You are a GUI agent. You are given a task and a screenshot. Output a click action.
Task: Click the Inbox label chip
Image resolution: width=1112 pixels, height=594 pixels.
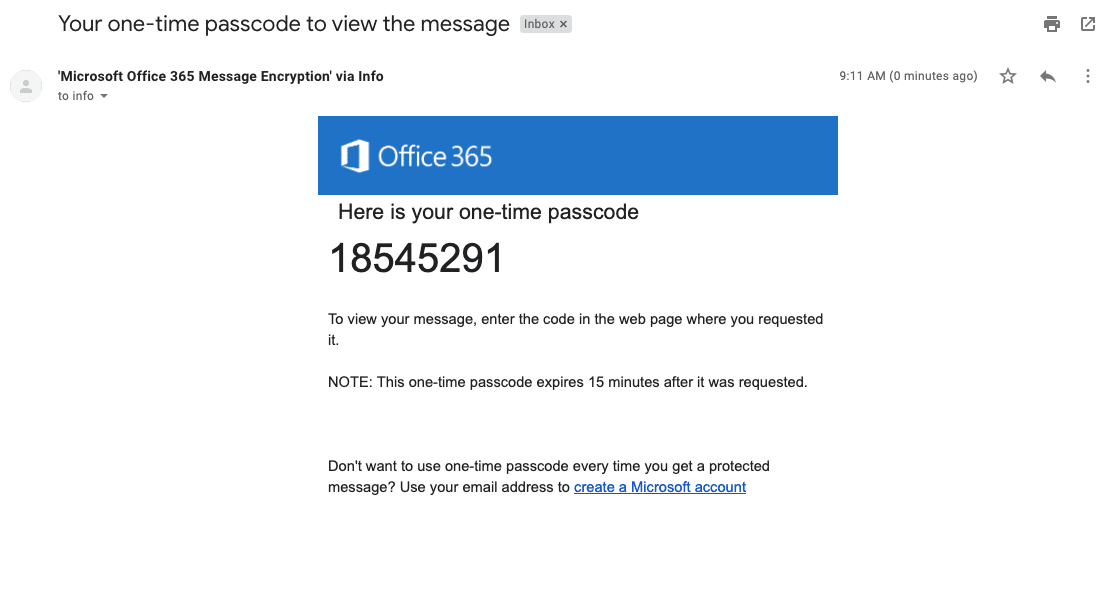click(x=539, y=24)
